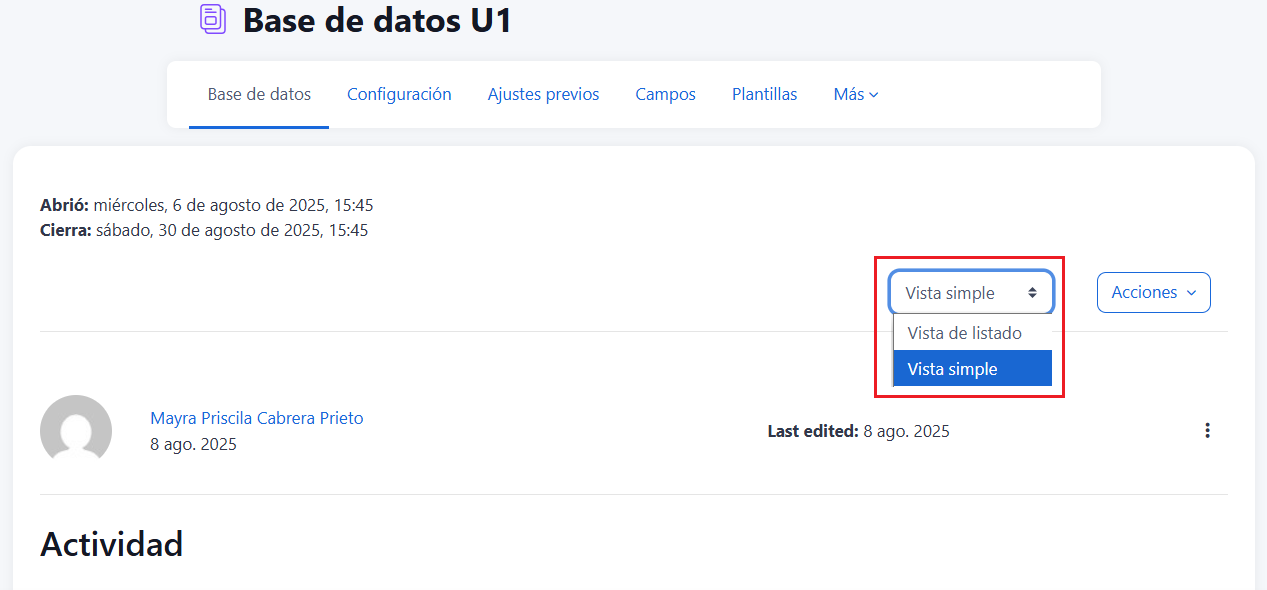Click the entry date under the author name
This screenshot has height=590, width=1267.
(193, 445)
